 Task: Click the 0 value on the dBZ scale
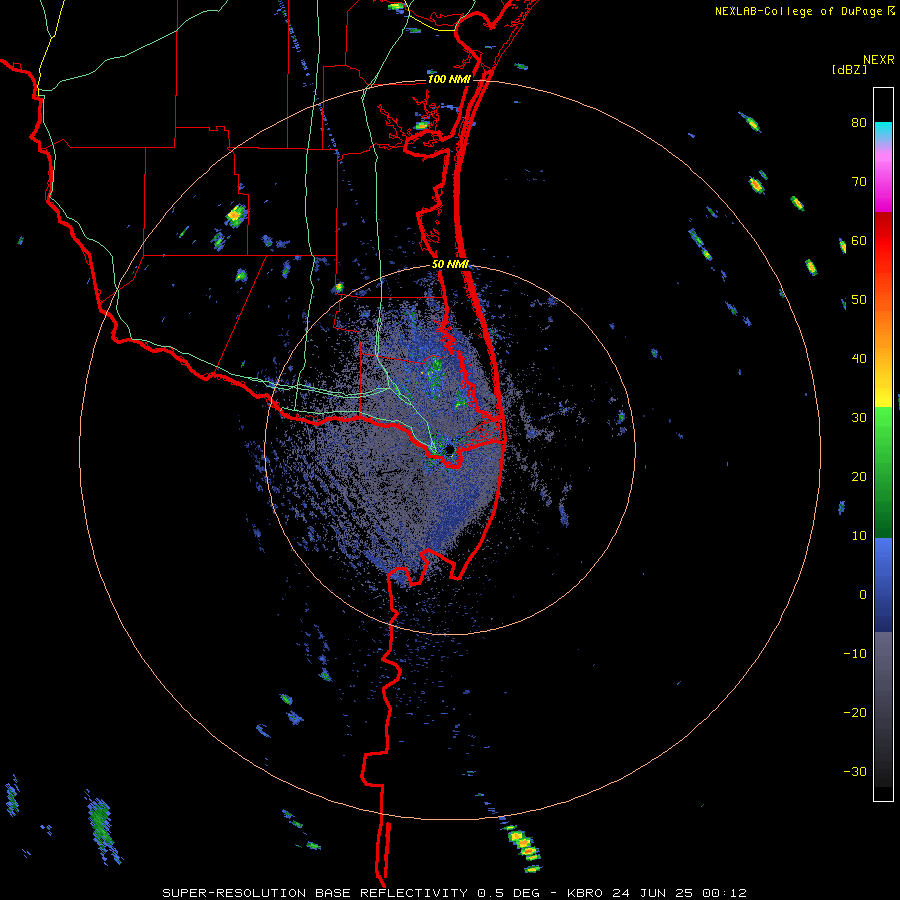(x=863, y=595)
